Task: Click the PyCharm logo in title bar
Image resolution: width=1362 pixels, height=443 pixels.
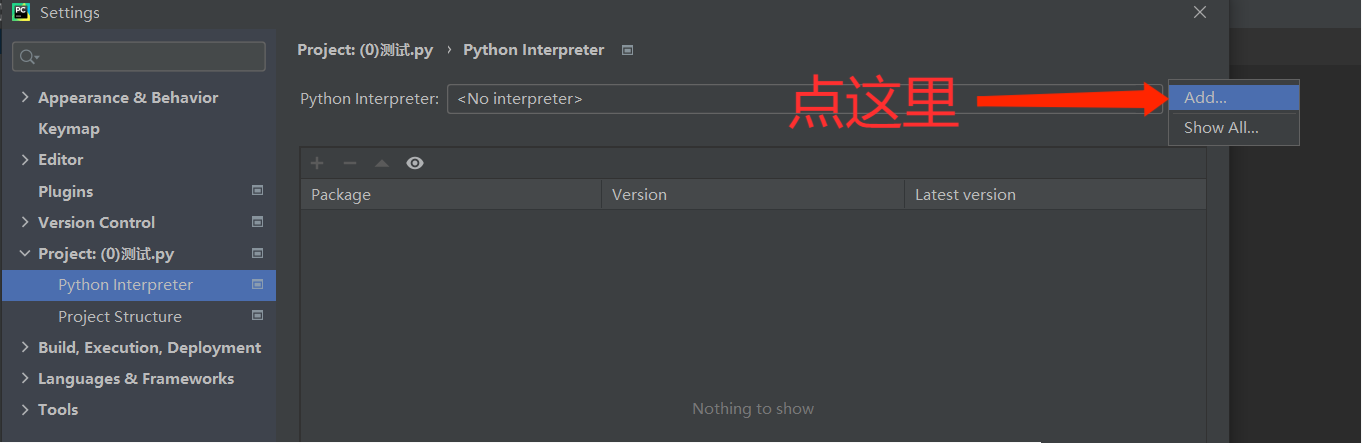Action: pos(21,13)
